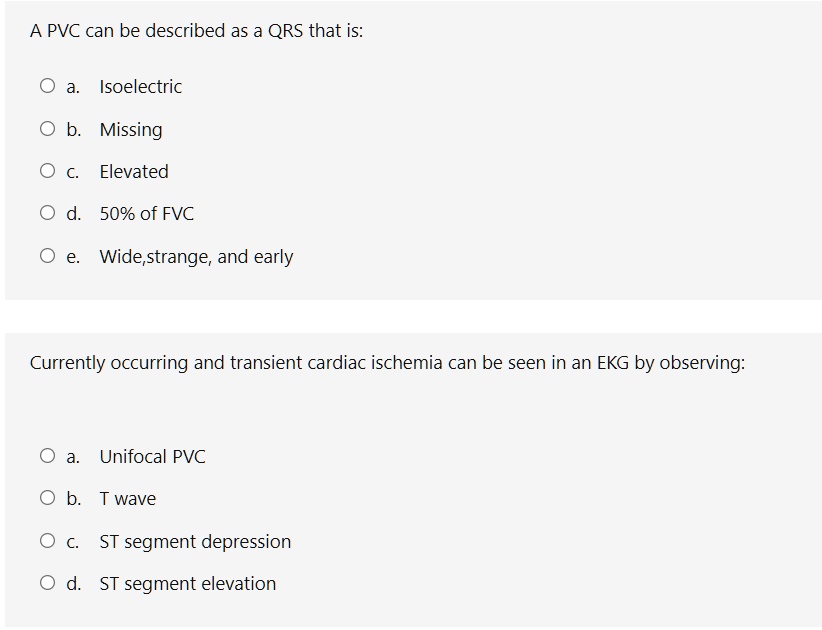Image resolution: width=822 pixels, height=630 pixels.
Task: Click the 'ST segment elevation' answer text
Action: 188,584
